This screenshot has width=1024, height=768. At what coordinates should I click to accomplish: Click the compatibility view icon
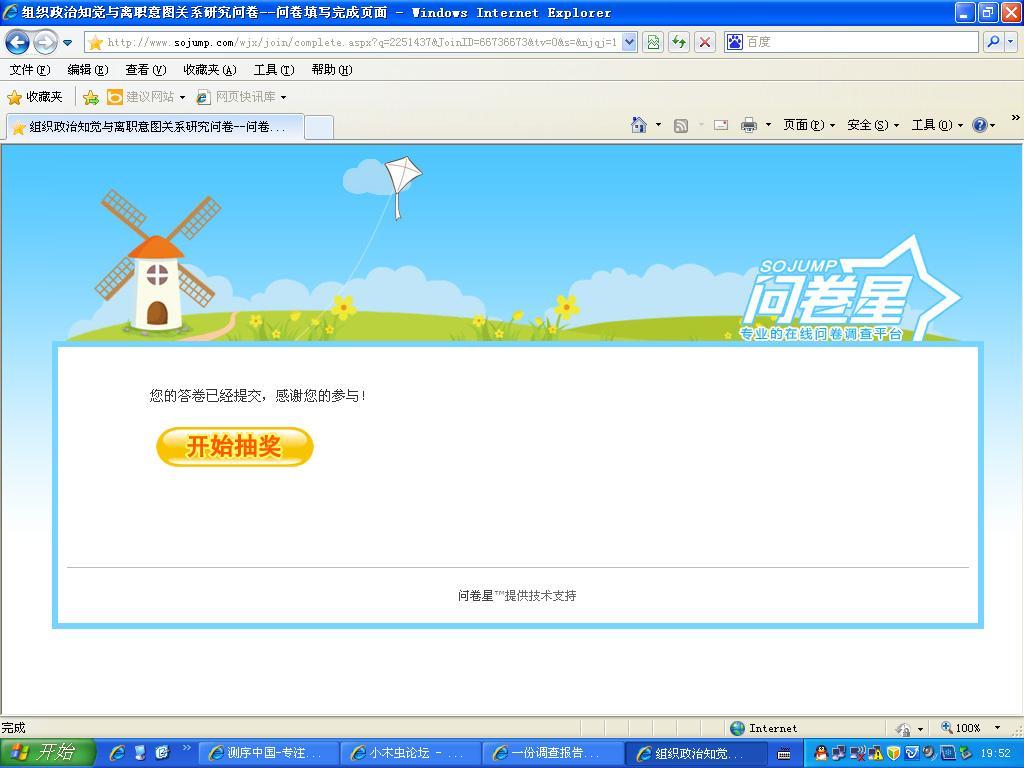[653, 42]
